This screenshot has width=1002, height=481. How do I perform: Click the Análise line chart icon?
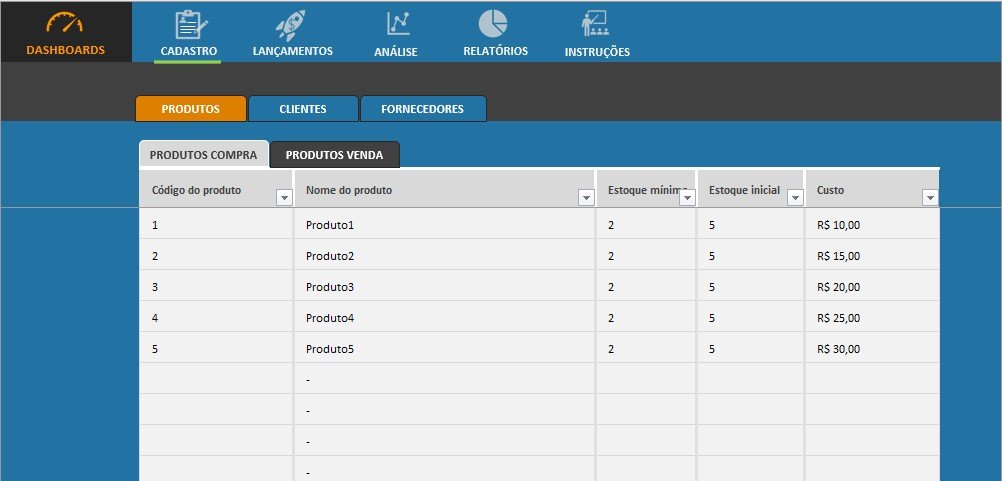click(397, 24)
